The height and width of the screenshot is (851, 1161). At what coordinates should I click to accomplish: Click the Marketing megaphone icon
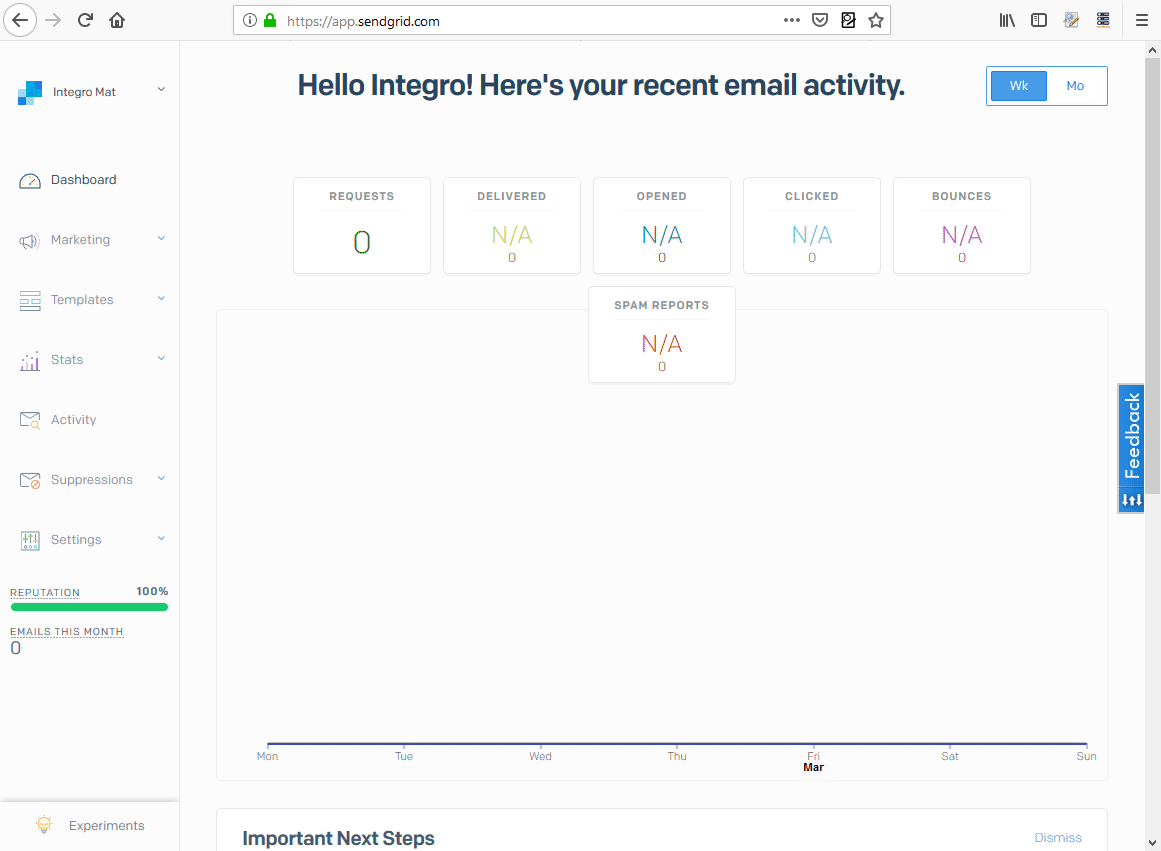click(x=30, y=241)
